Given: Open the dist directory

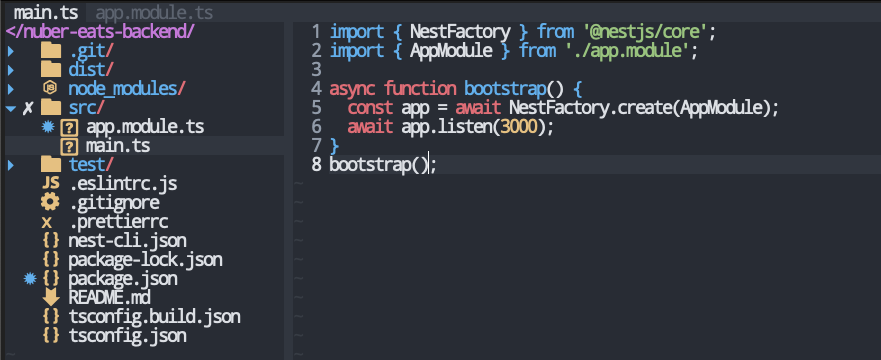Looking at the screenshot, I should (91, 70).
